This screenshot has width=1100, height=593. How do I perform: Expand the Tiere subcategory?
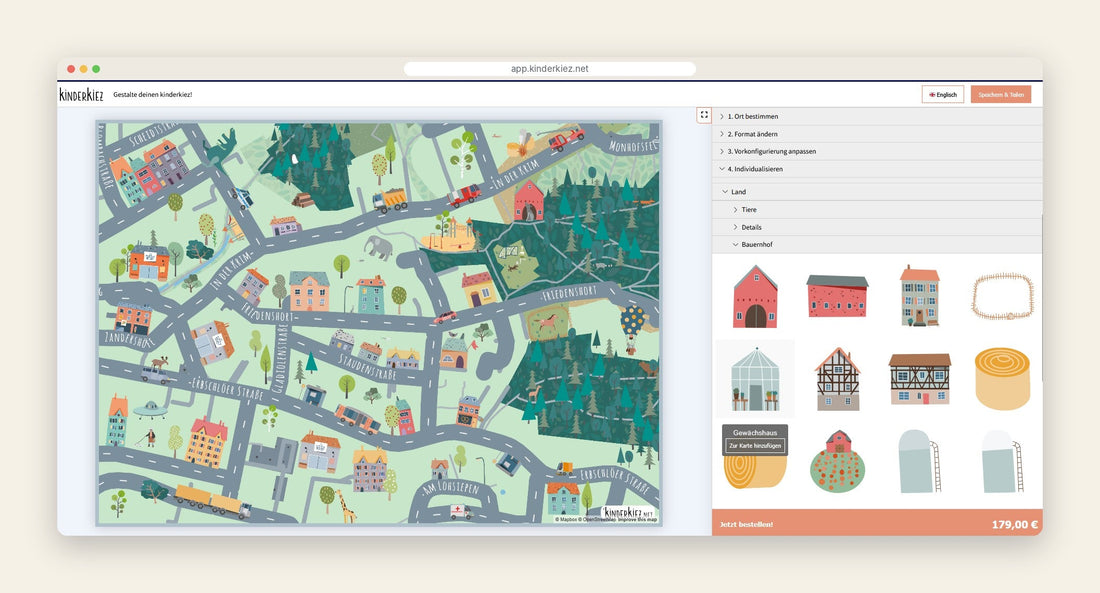click(877, 209)
